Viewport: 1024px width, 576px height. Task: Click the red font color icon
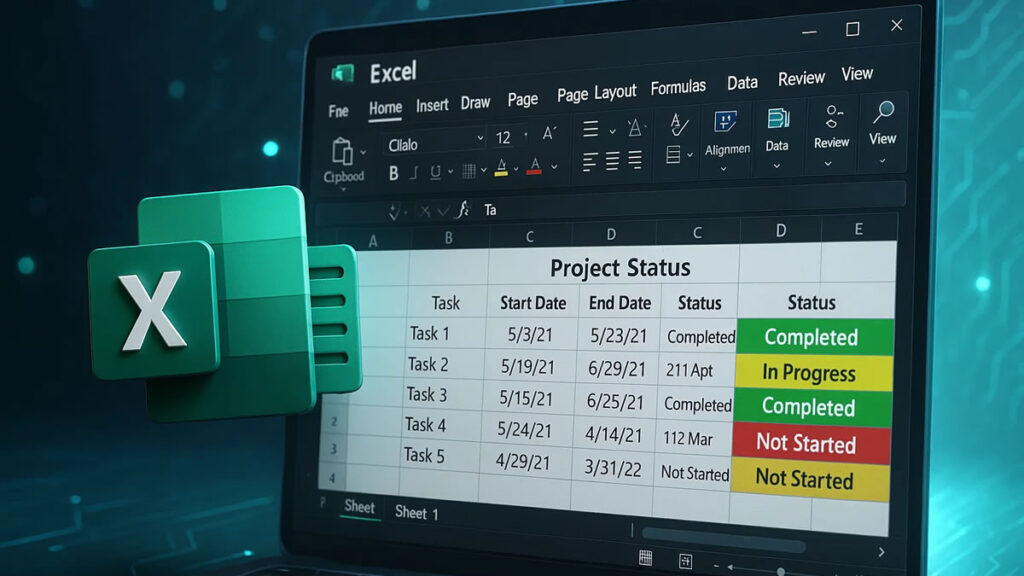coord(534,168)
